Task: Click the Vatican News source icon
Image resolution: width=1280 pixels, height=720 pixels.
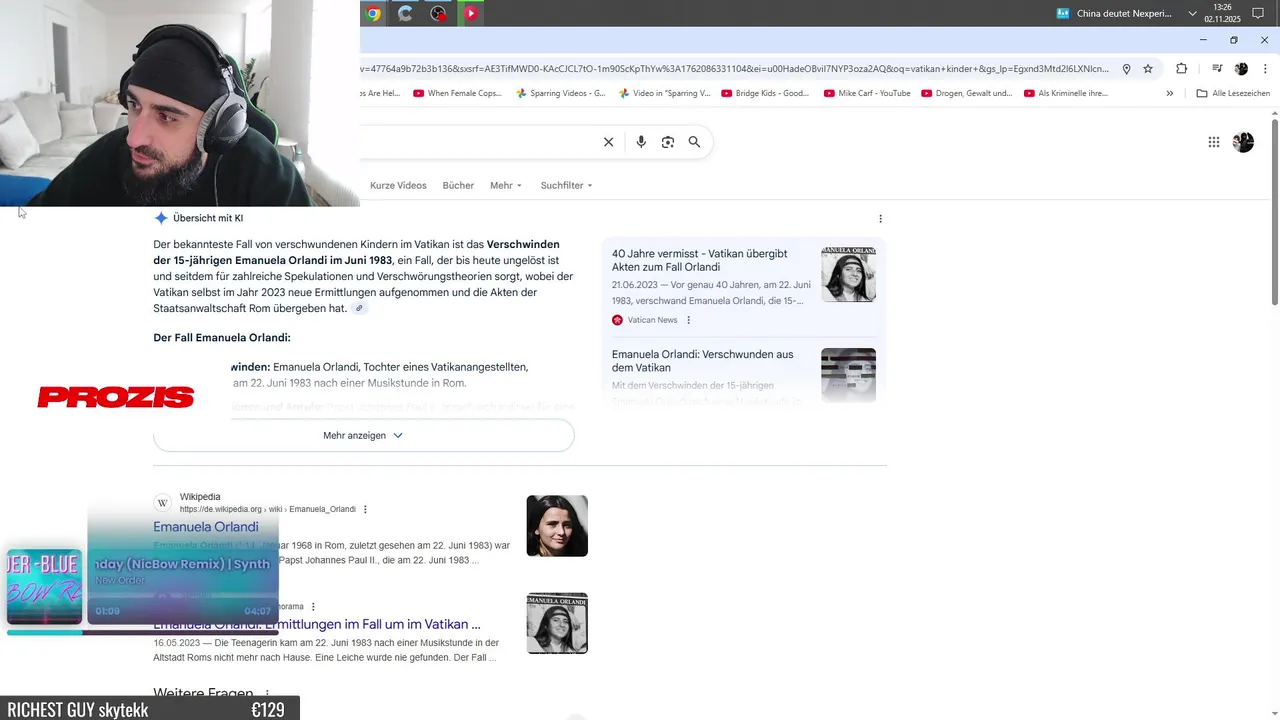Action: [618, 320]
